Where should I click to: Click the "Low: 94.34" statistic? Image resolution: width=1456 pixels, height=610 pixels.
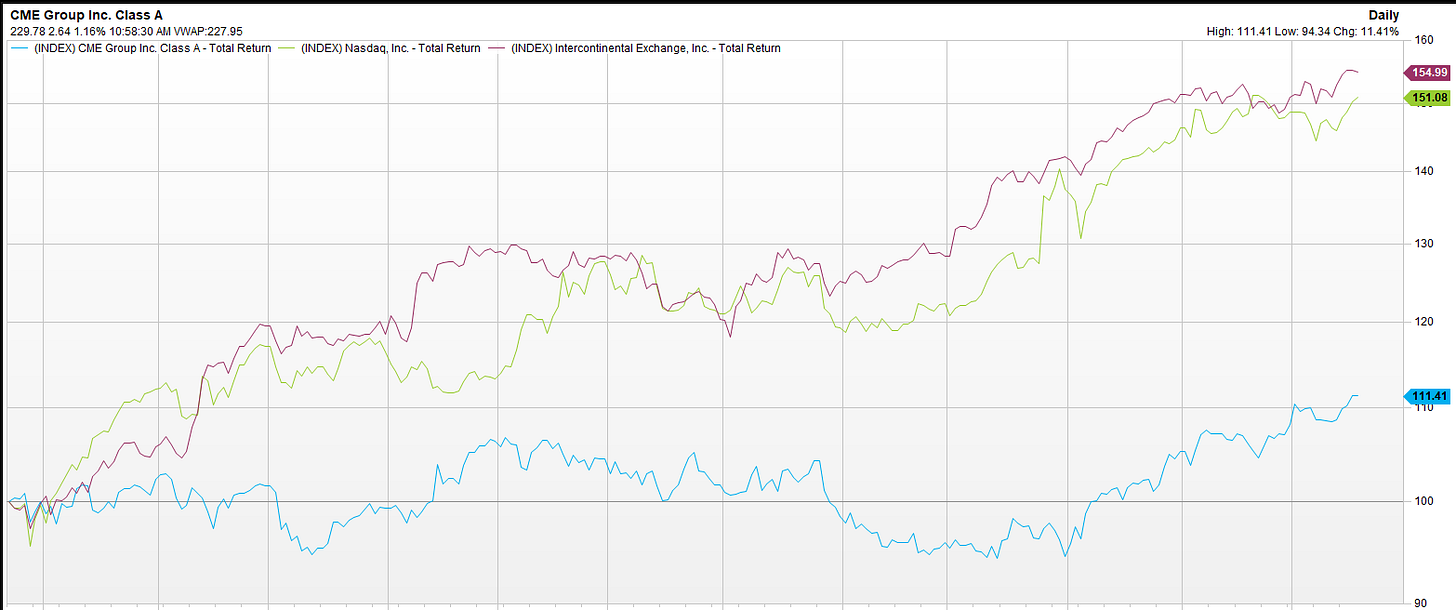click(x=1305, y=31)
